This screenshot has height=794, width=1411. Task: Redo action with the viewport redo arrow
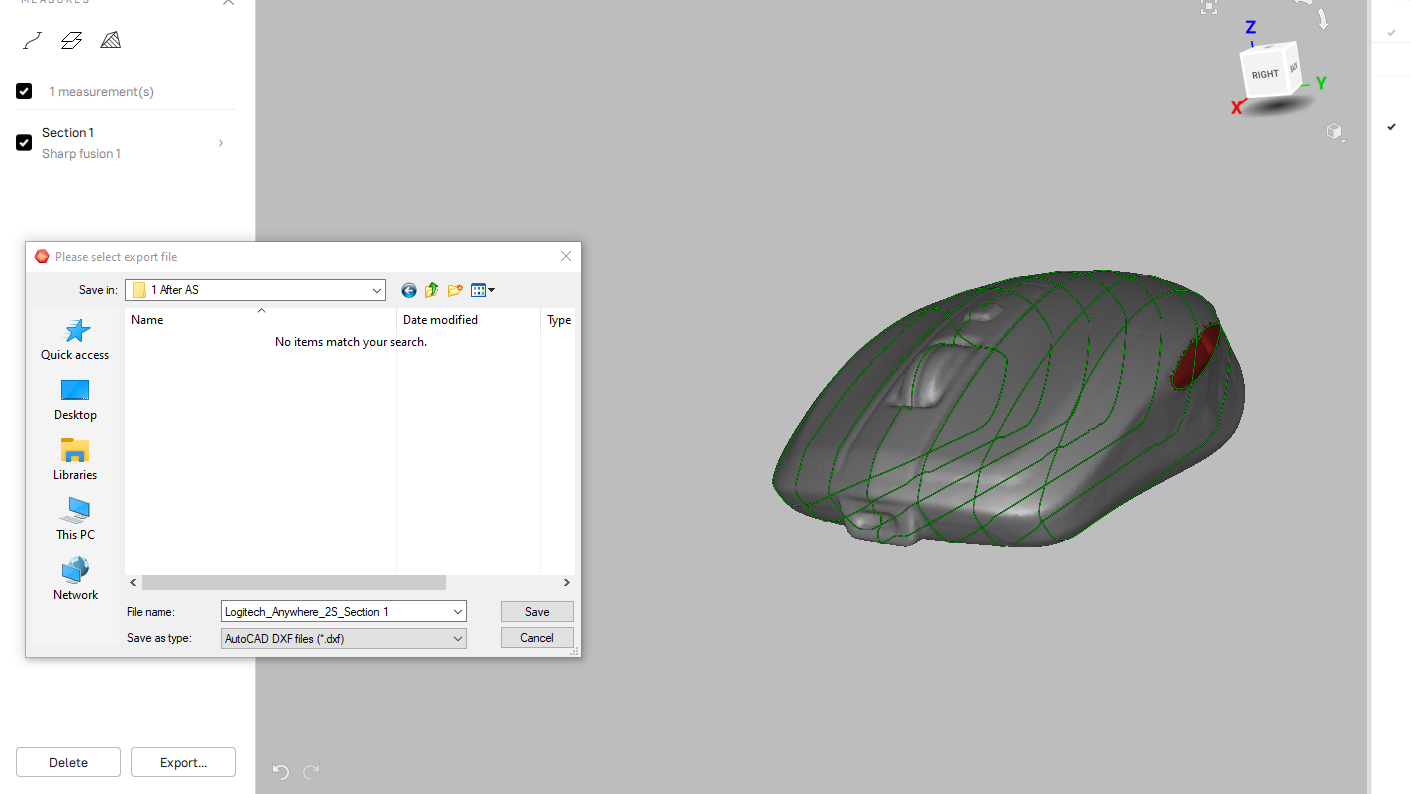coord(311,771)
